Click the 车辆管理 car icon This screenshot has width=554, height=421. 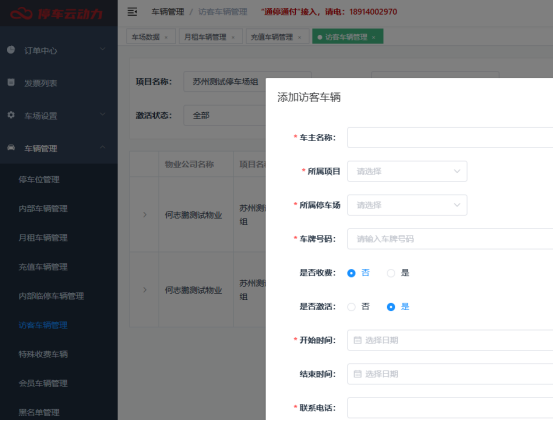point(11,147)
